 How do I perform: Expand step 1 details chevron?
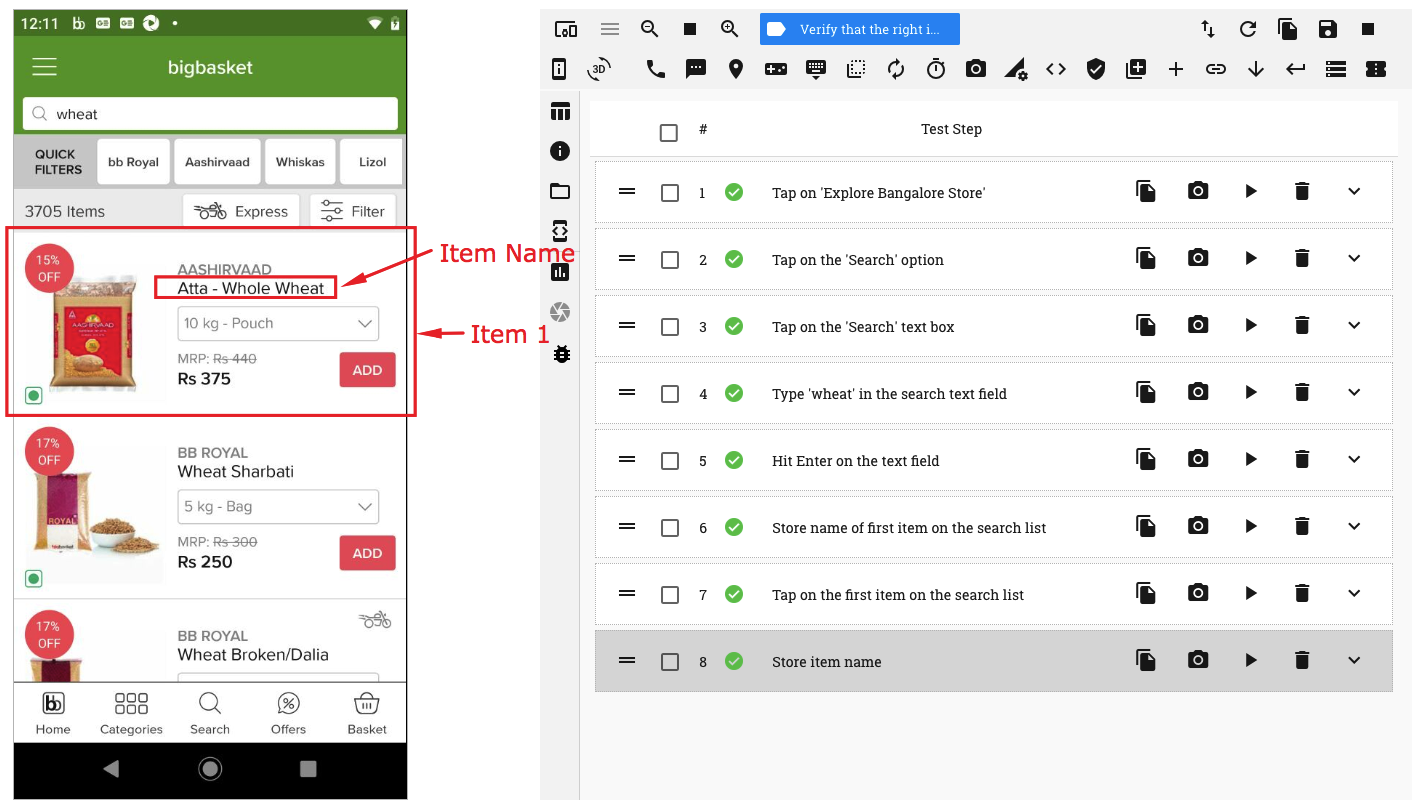(1354, 191)
